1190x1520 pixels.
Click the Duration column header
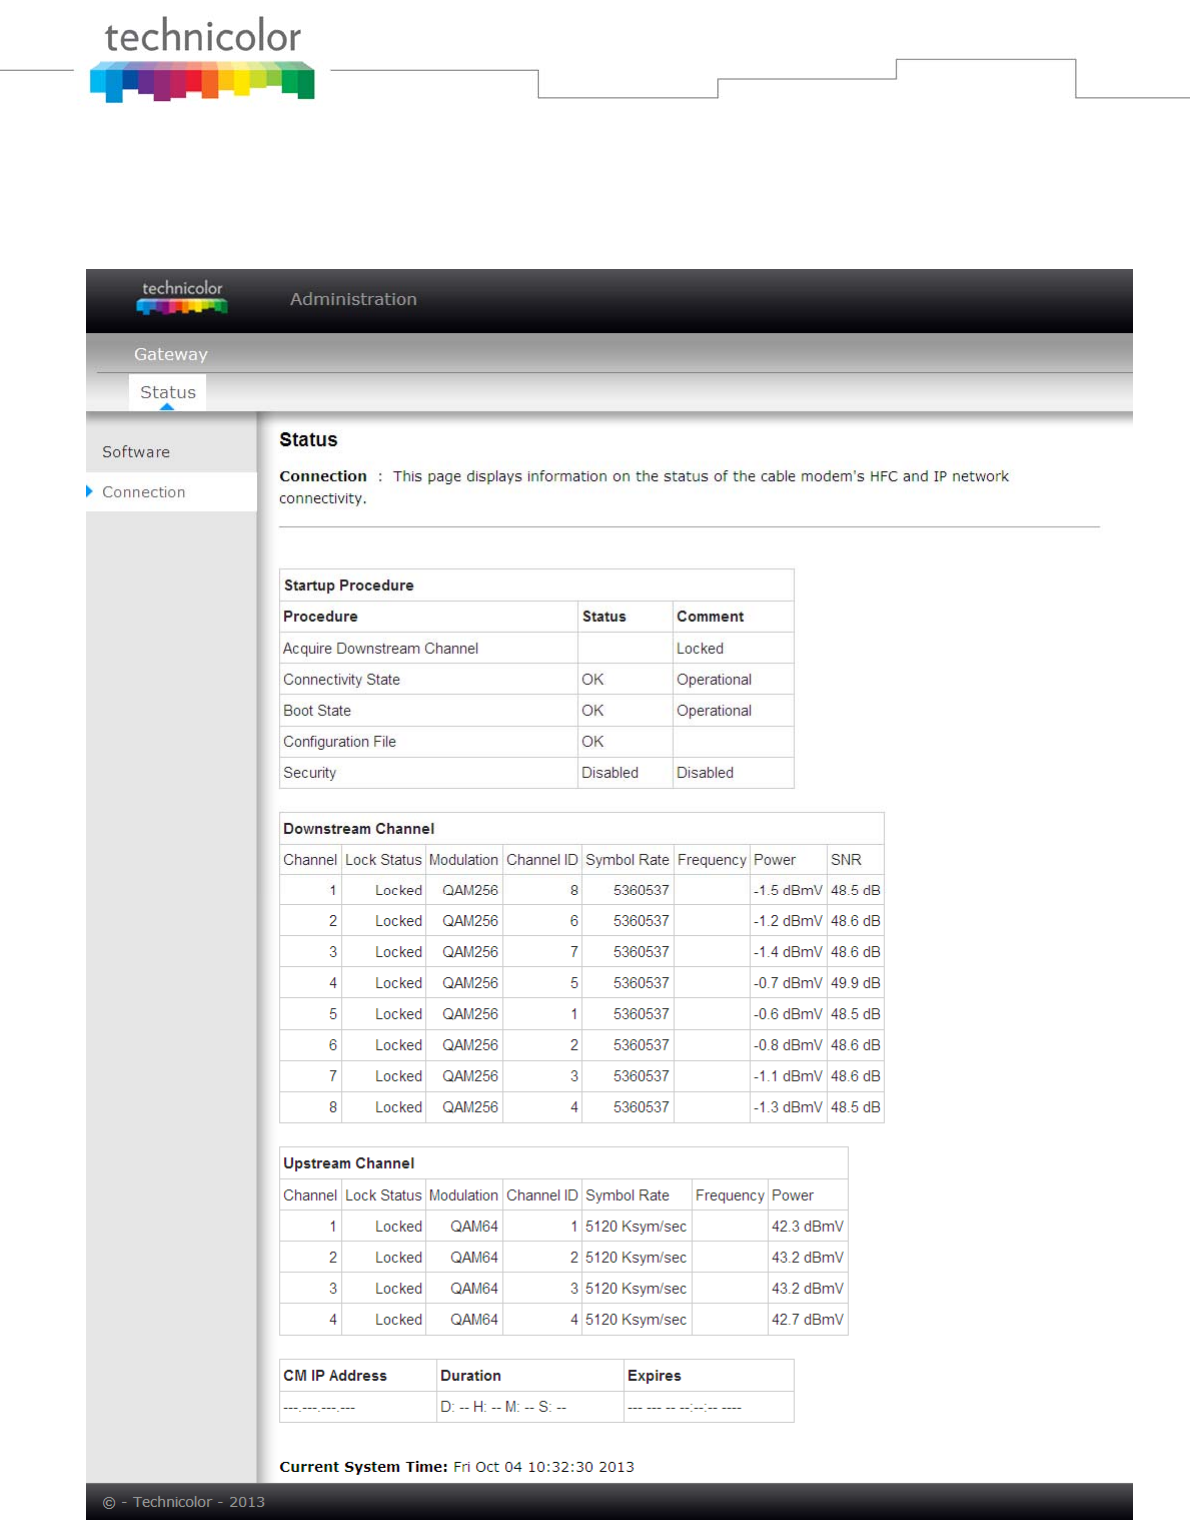pyautogui.click(x=471, y=1375)
